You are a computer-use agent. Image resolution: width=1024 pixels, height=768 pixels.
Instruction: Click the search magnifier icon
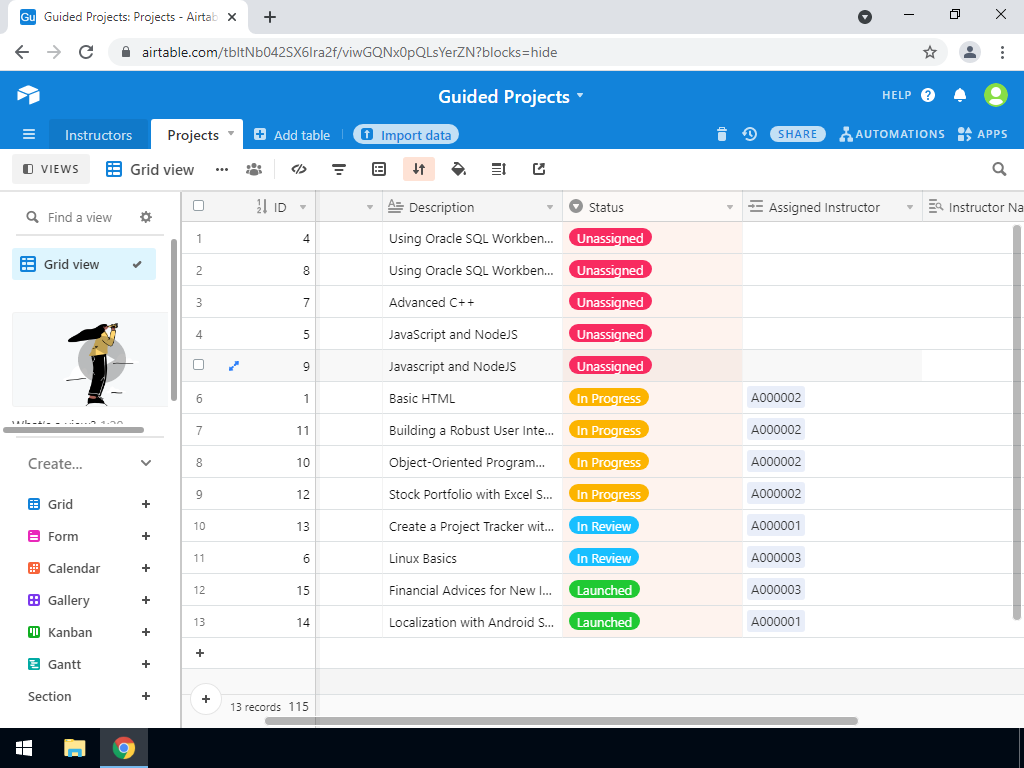pyautogui.click(x=999, y=170)
